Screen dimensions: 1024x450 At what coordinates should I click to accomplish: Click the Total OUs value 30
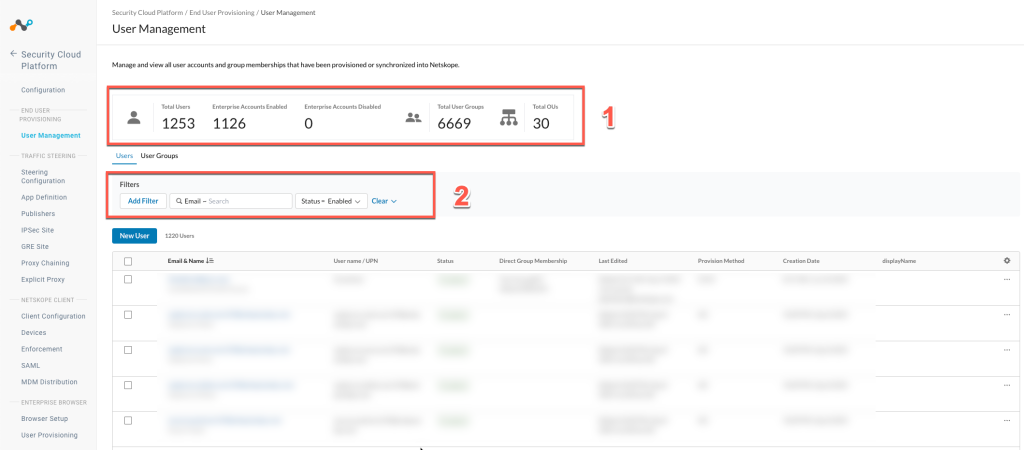[x=541, y=123]
